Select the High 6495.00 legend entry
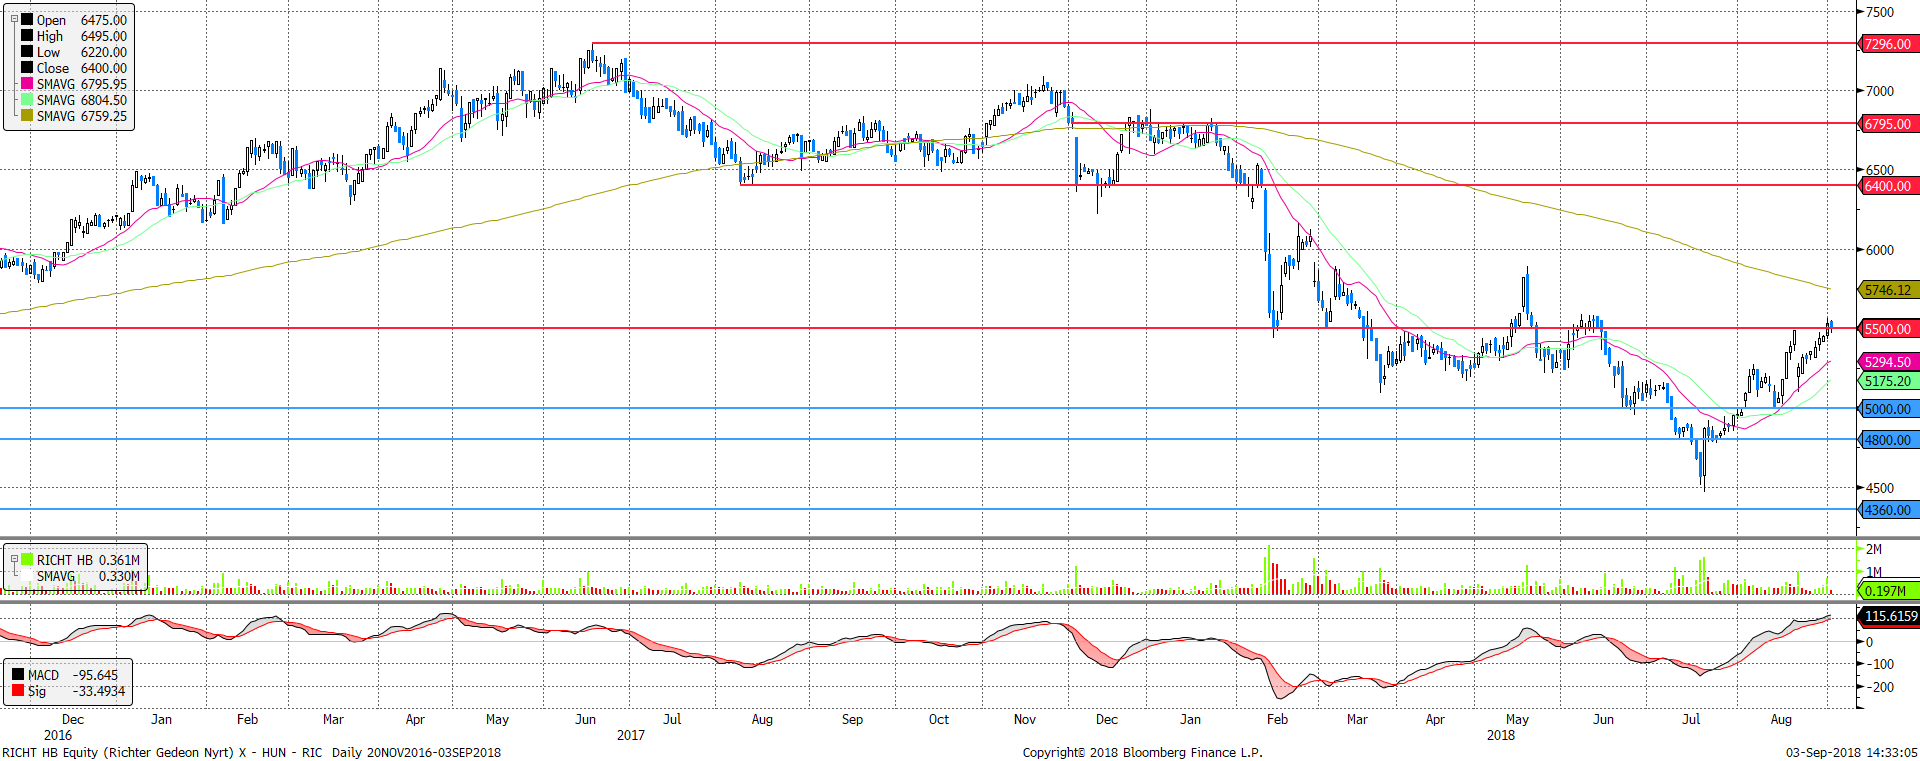 coord(82,36)
